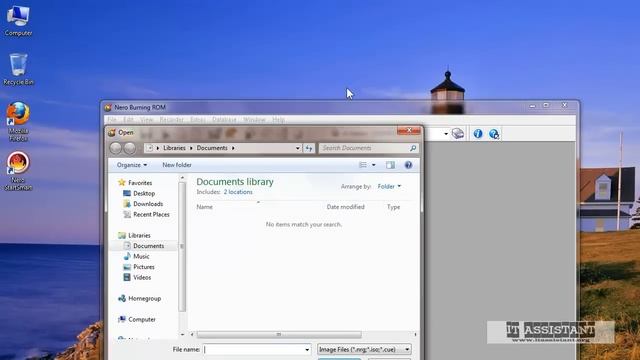Open the dialog Help question mark icon

[408, 165]
